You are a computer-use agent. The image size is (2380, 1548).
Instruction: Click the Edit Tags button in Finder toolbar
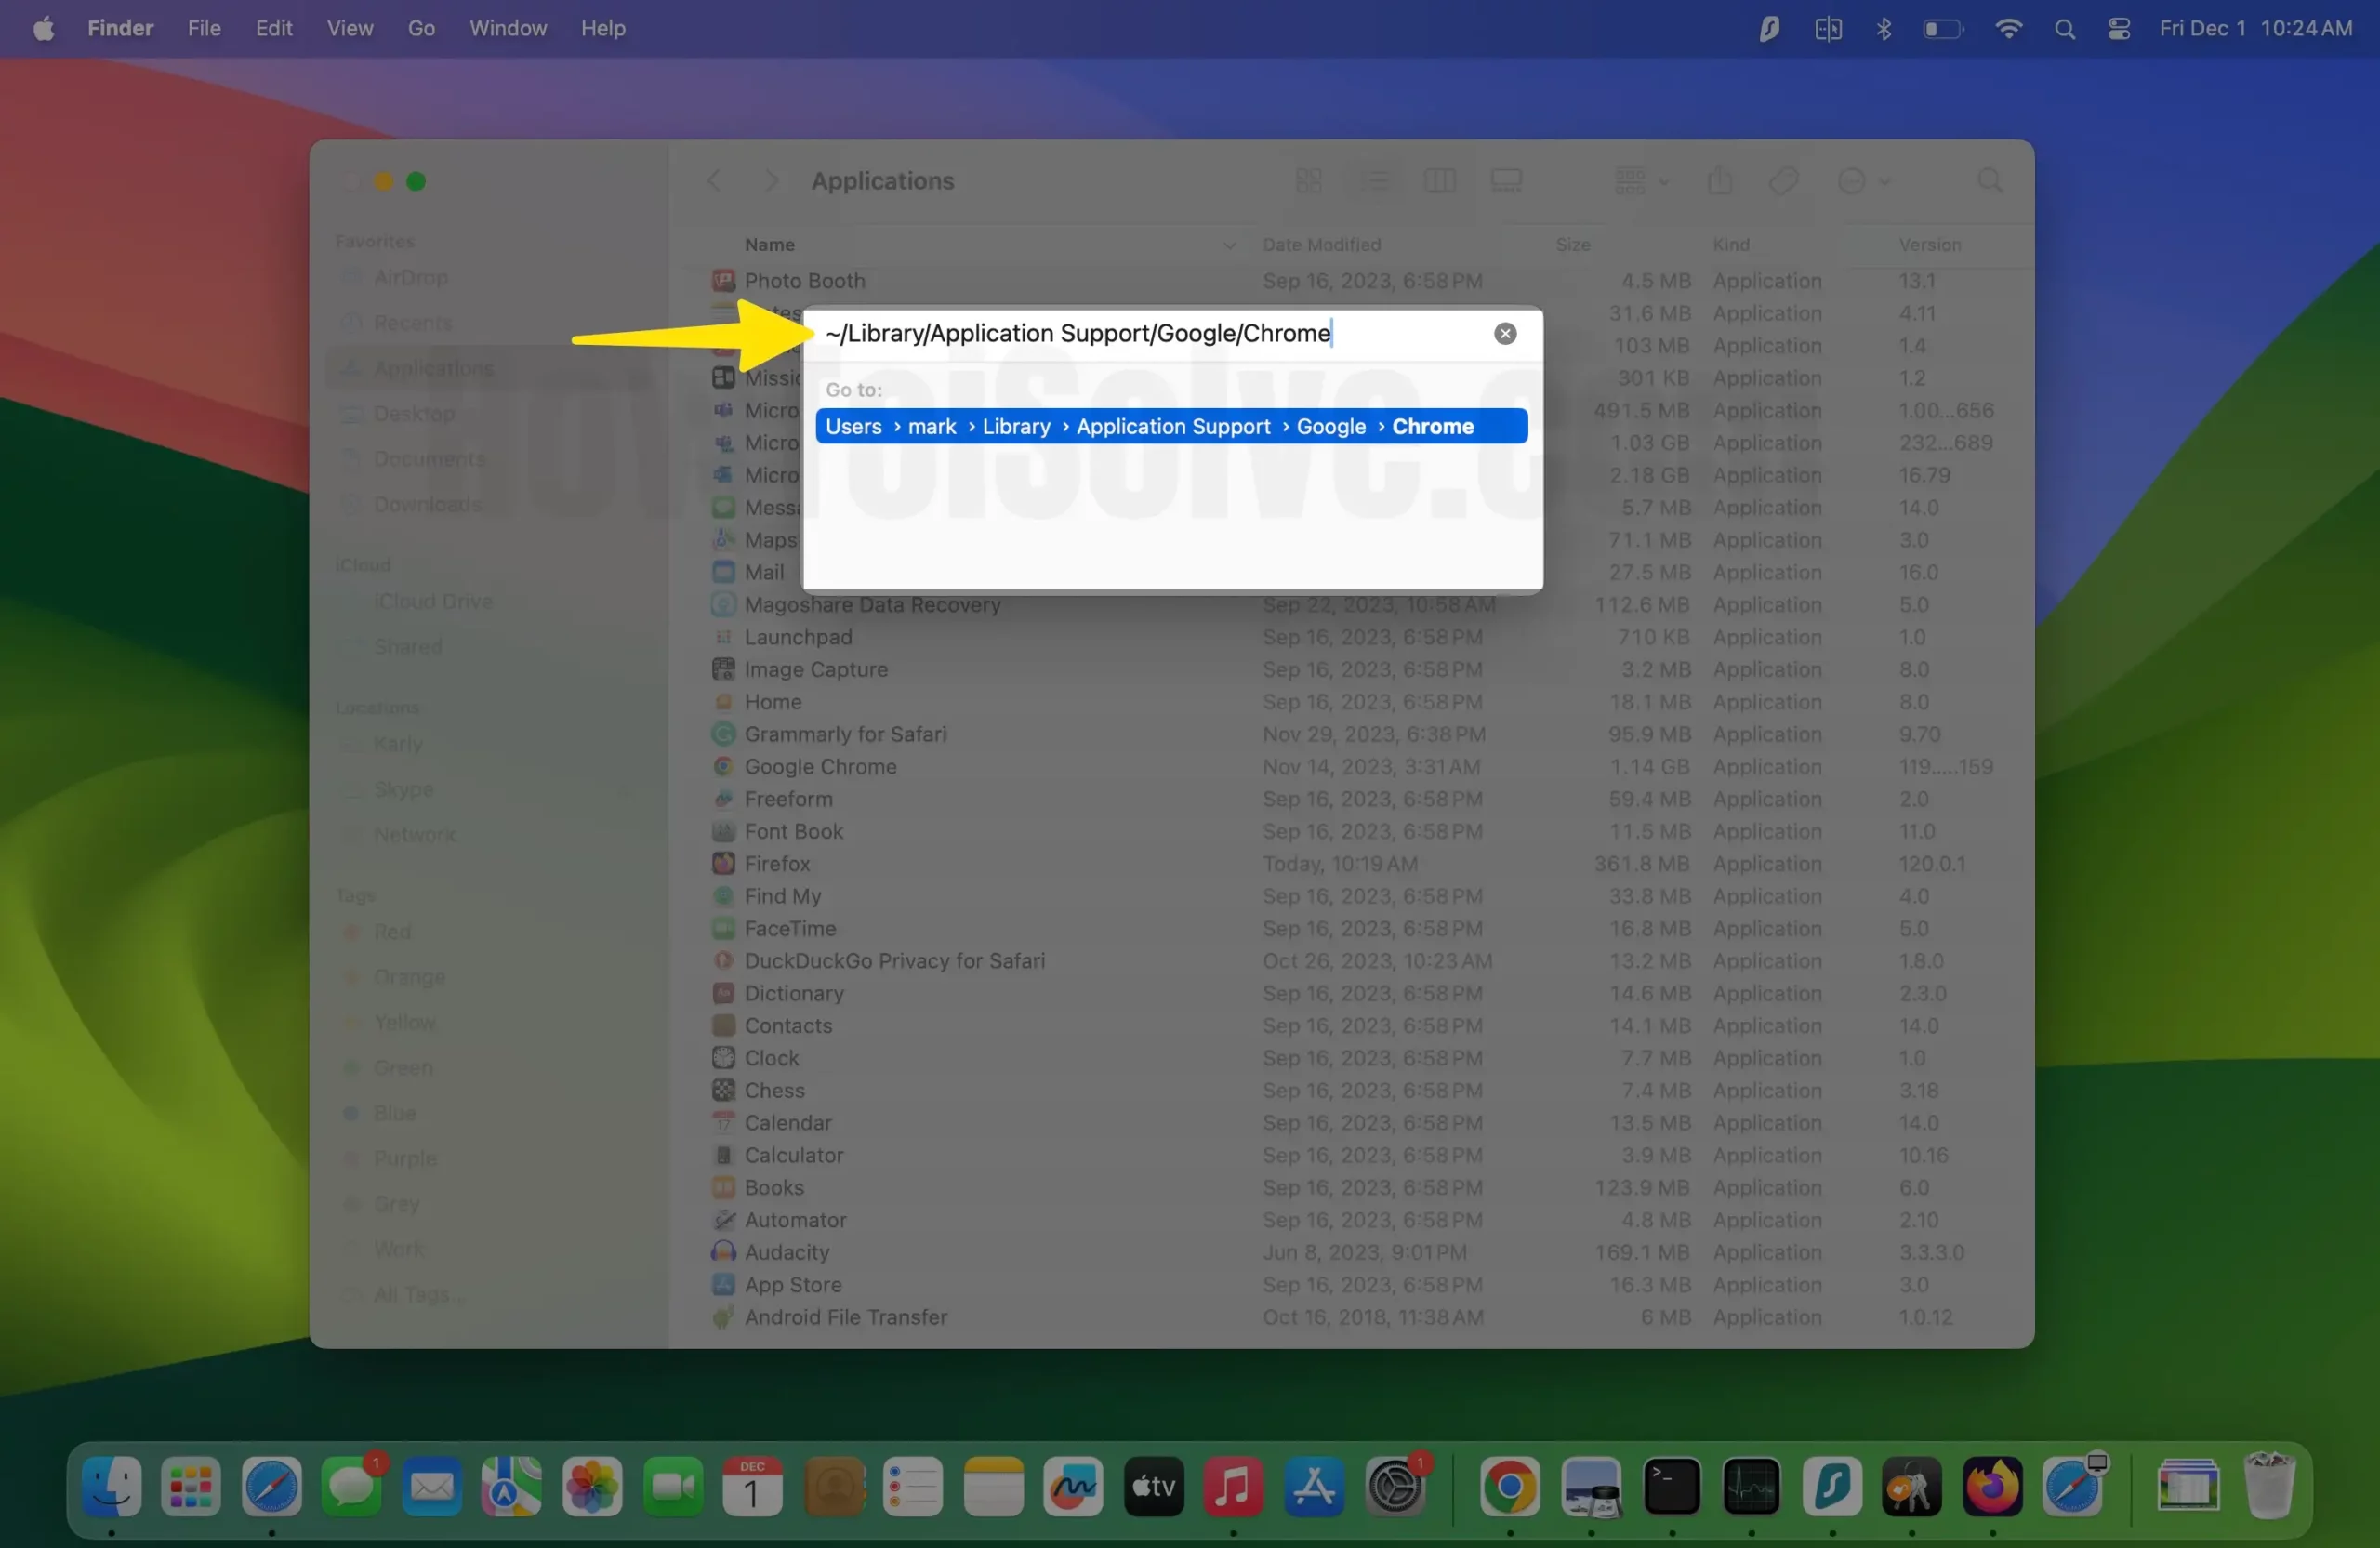[1783, 181]
